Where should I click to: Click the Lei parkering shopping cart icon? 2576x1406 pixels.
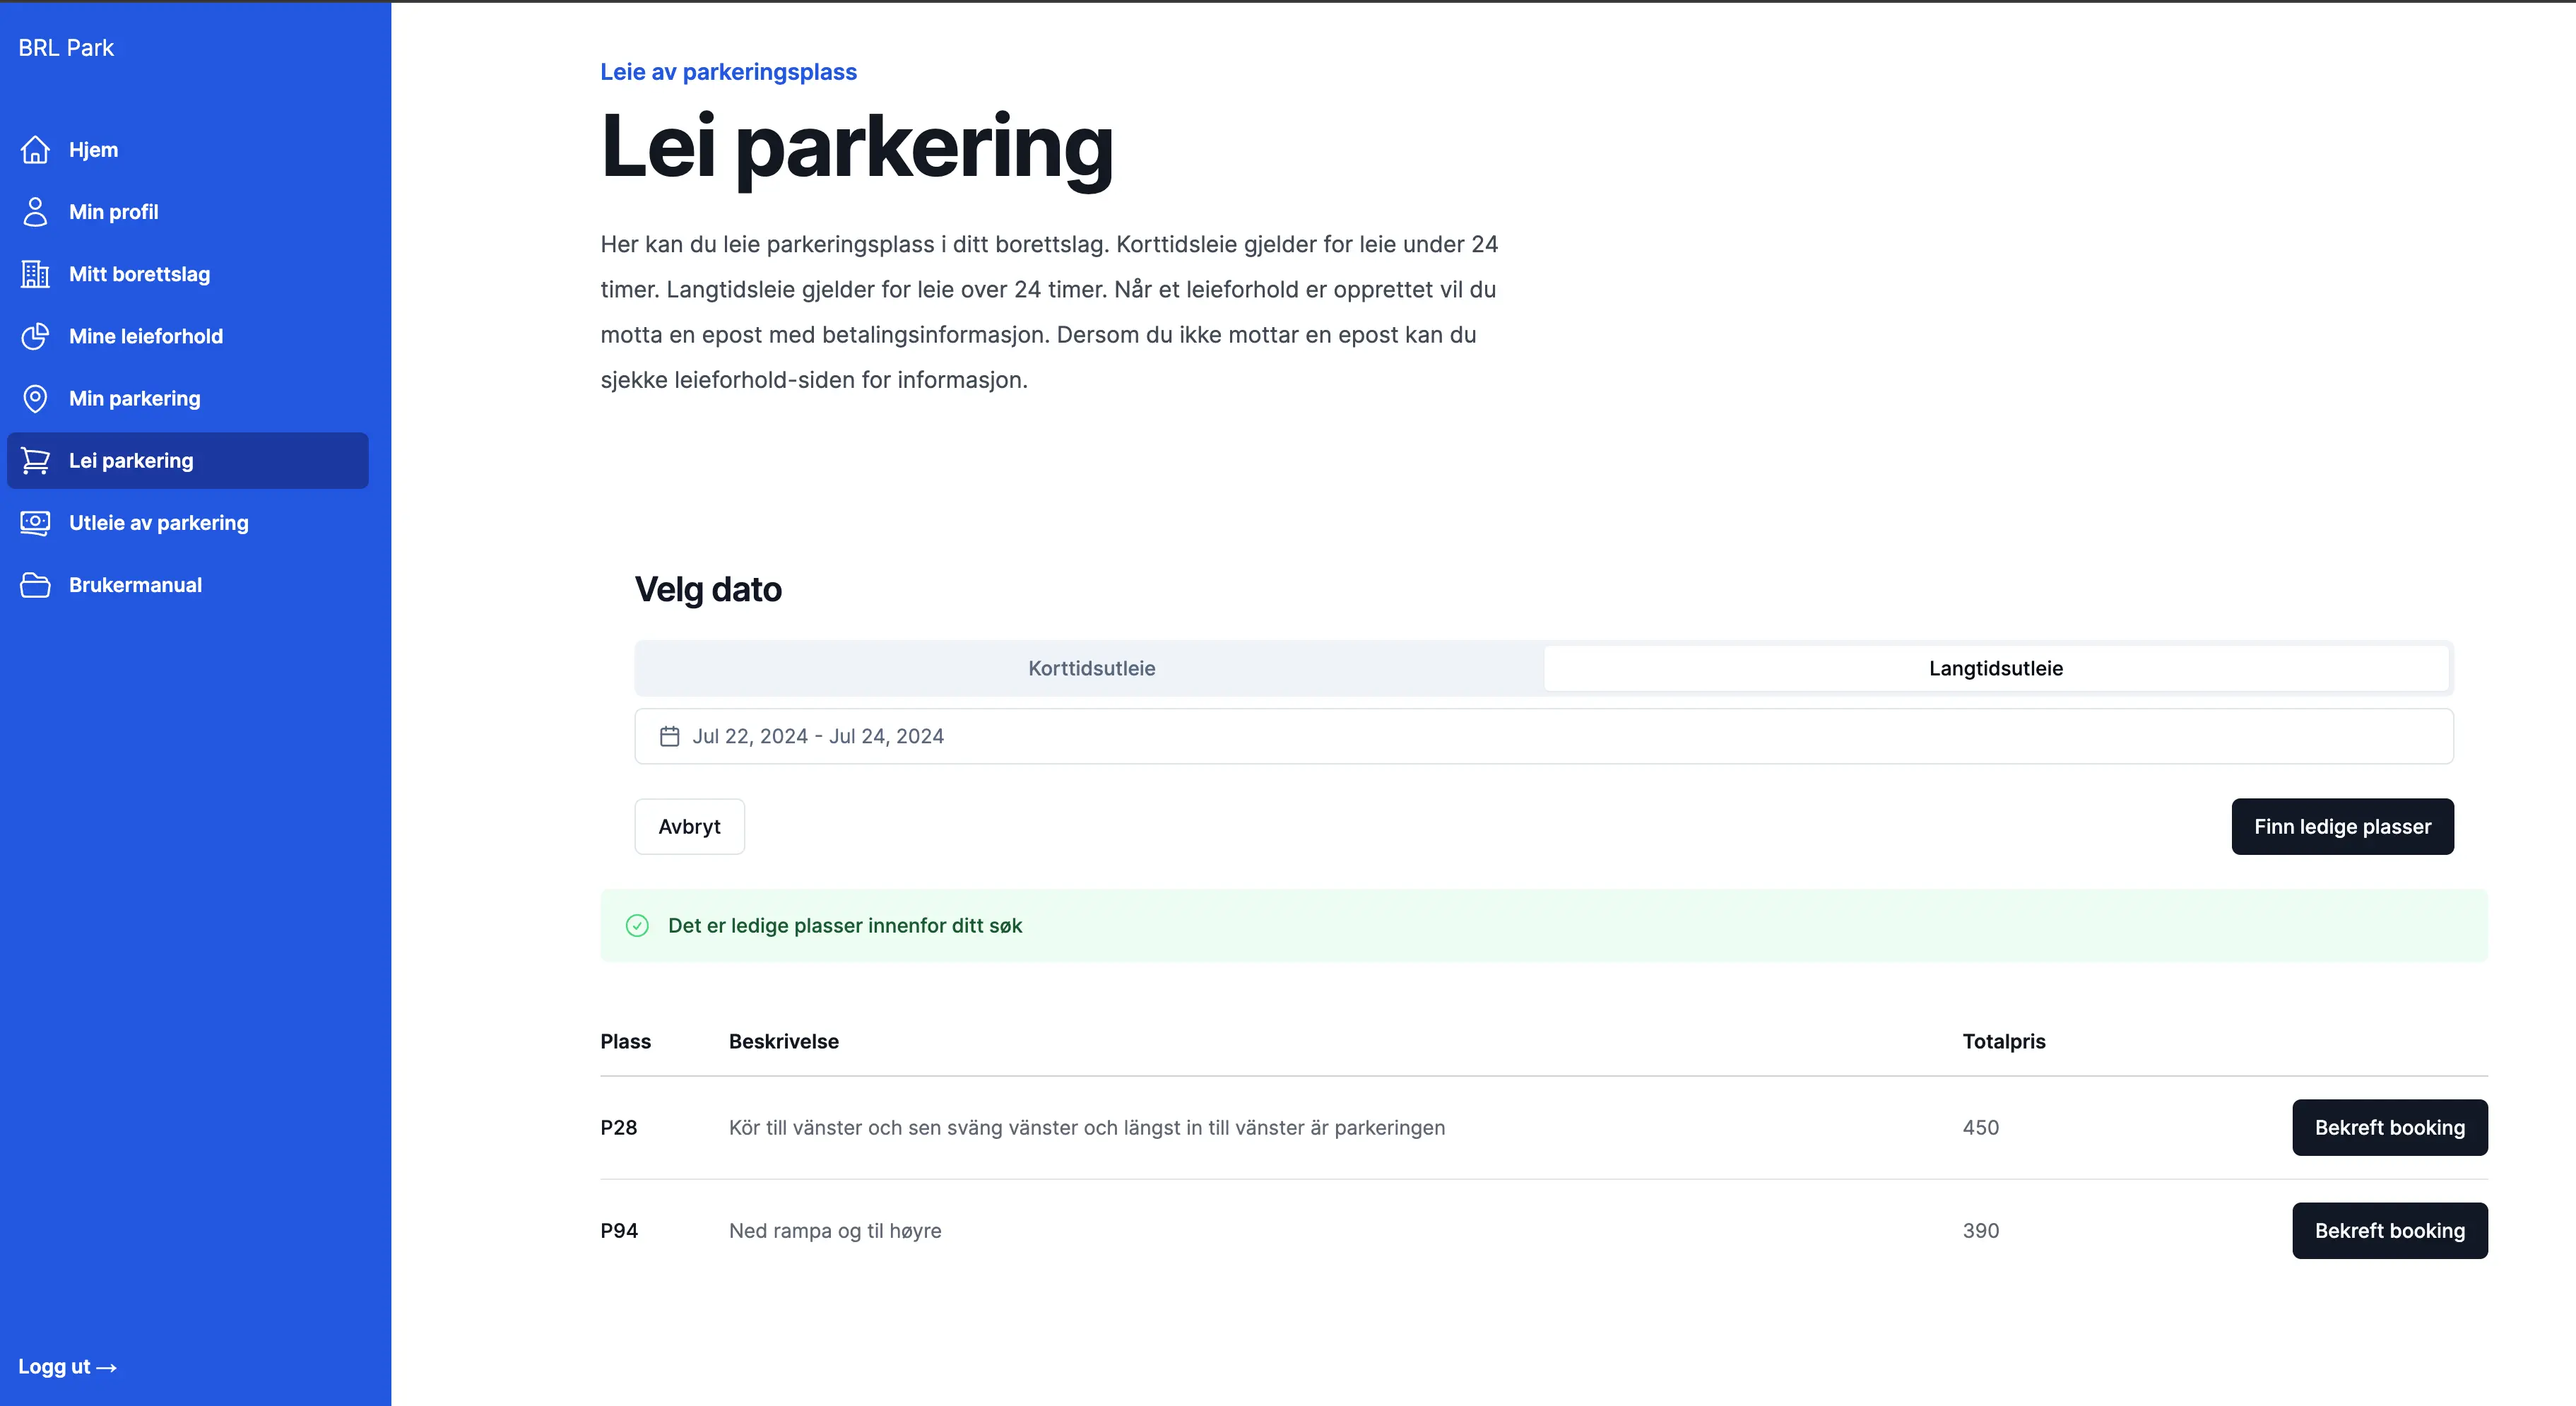pos(35,461)
